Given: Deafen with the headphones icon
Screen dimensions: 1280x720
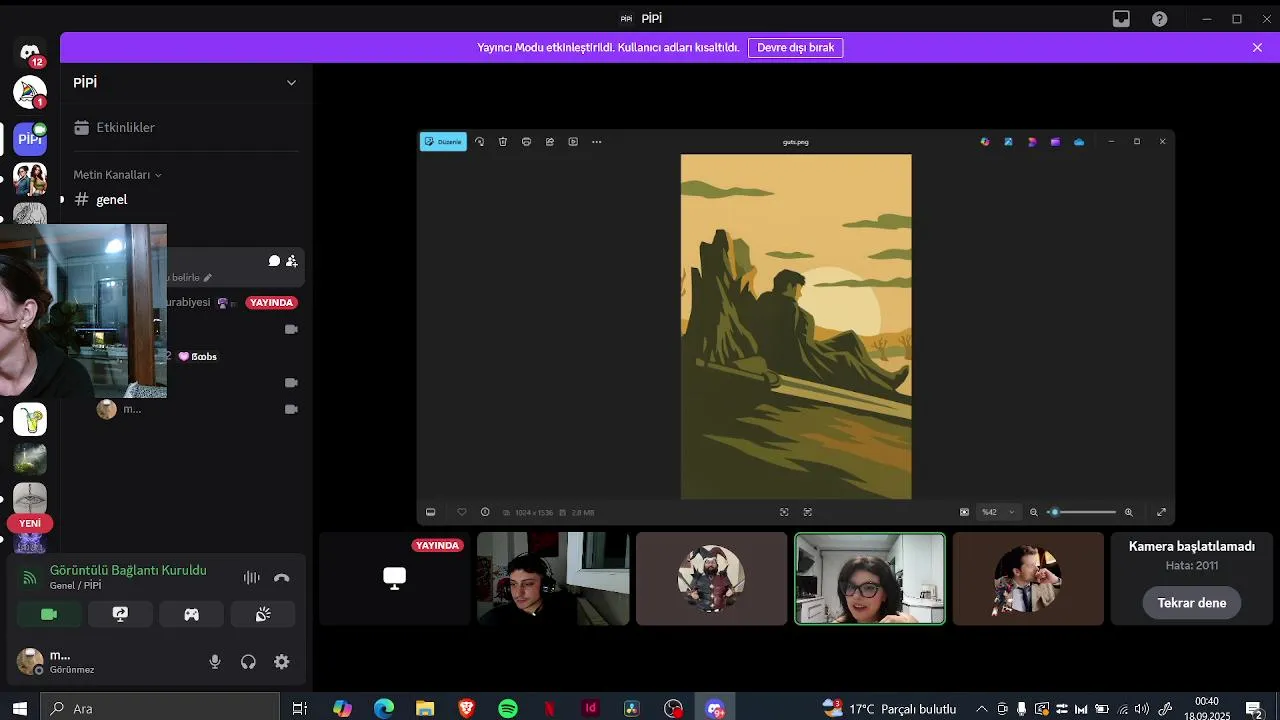Looking at the screenshot, I should point(248,662).
